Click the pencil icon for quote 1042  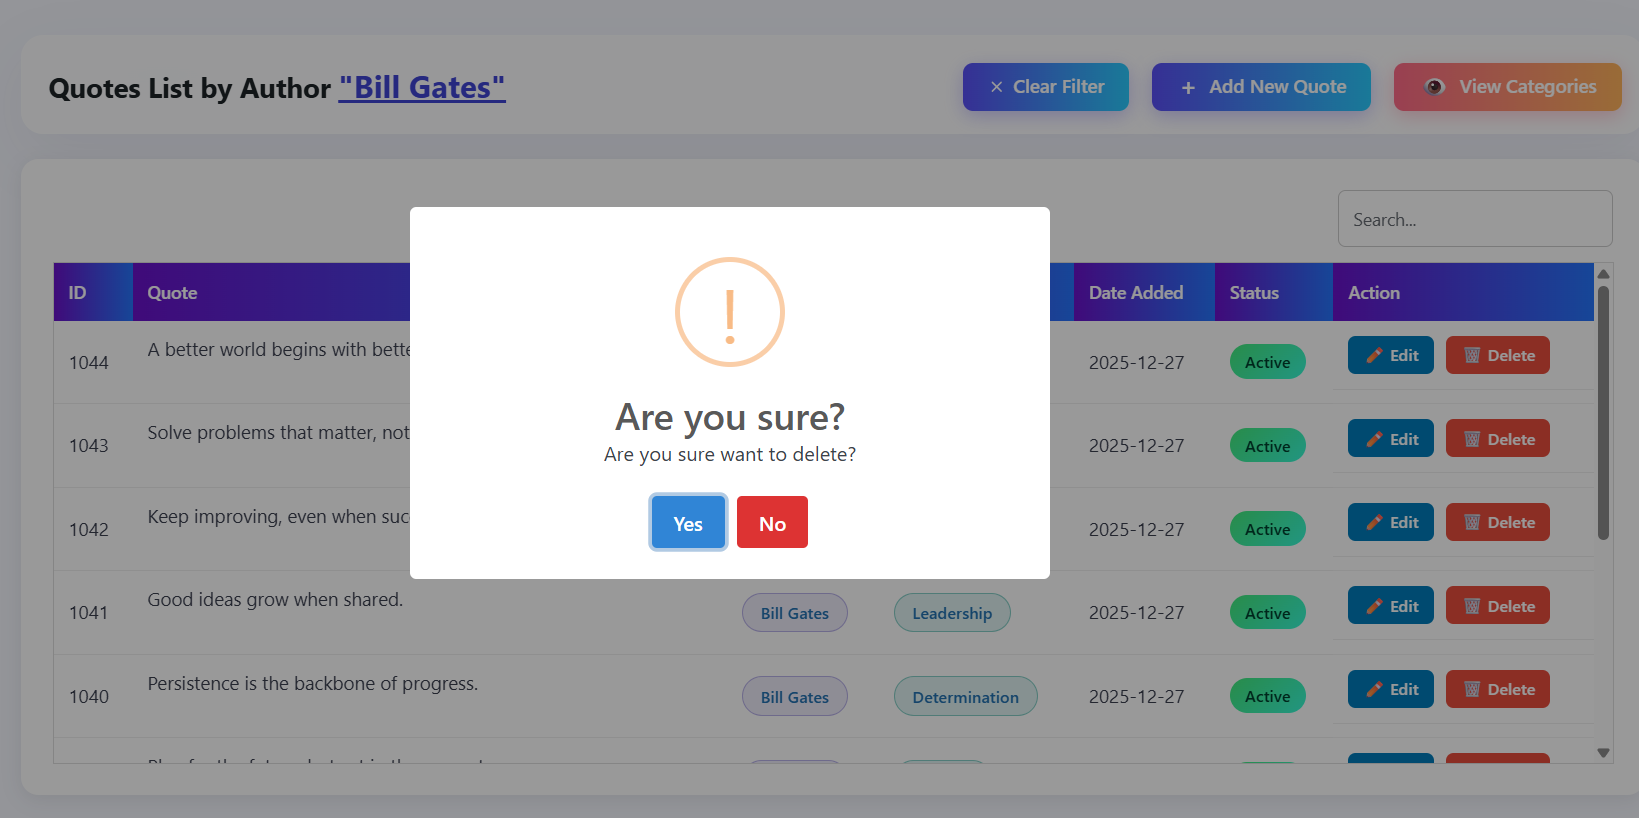(1375, 523)
